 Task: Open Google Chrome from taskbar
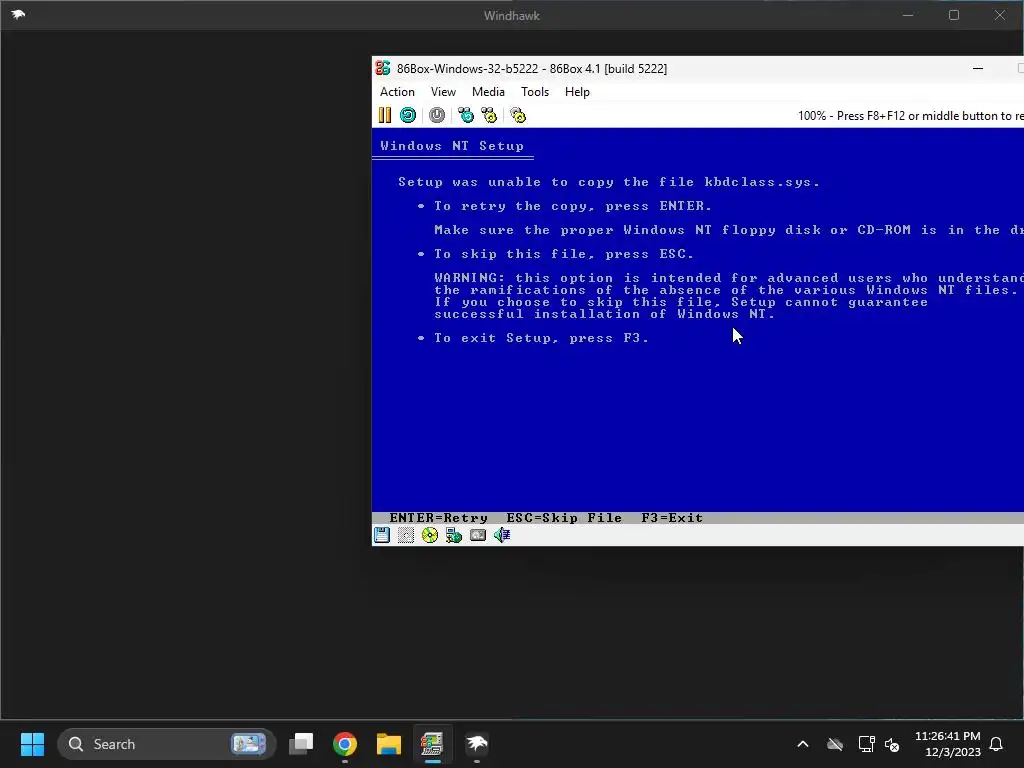(345, 744)
